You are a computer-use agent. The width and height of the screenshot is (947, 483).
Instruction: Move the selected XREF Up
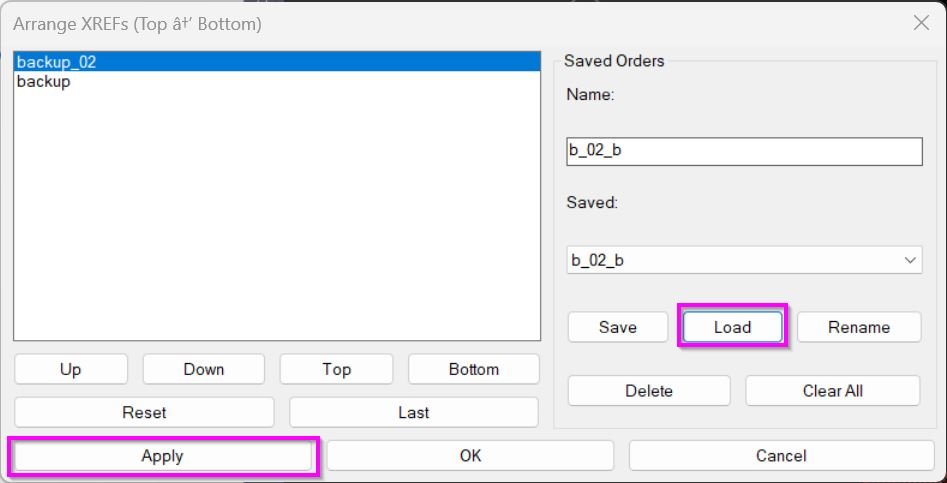(70, 369)
